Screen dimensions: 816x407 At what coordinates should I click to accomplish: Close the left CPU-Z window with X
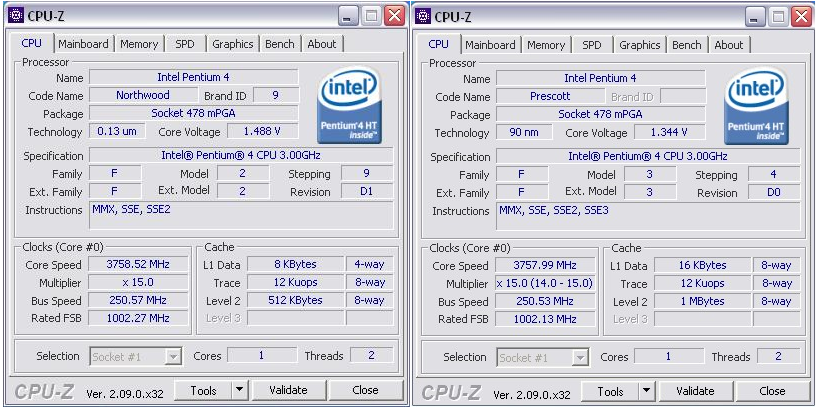coord(394,16)
